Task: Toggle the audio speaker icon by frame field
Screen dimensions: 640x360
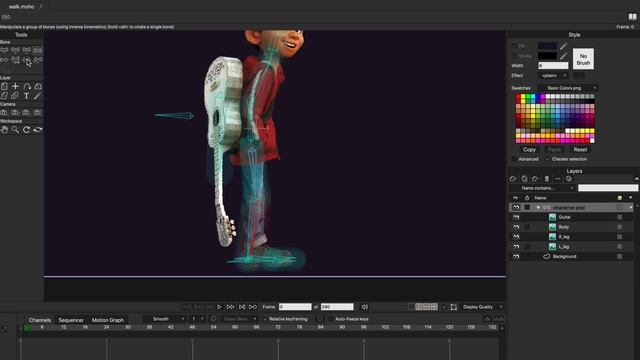Action: tap(364, 307)
